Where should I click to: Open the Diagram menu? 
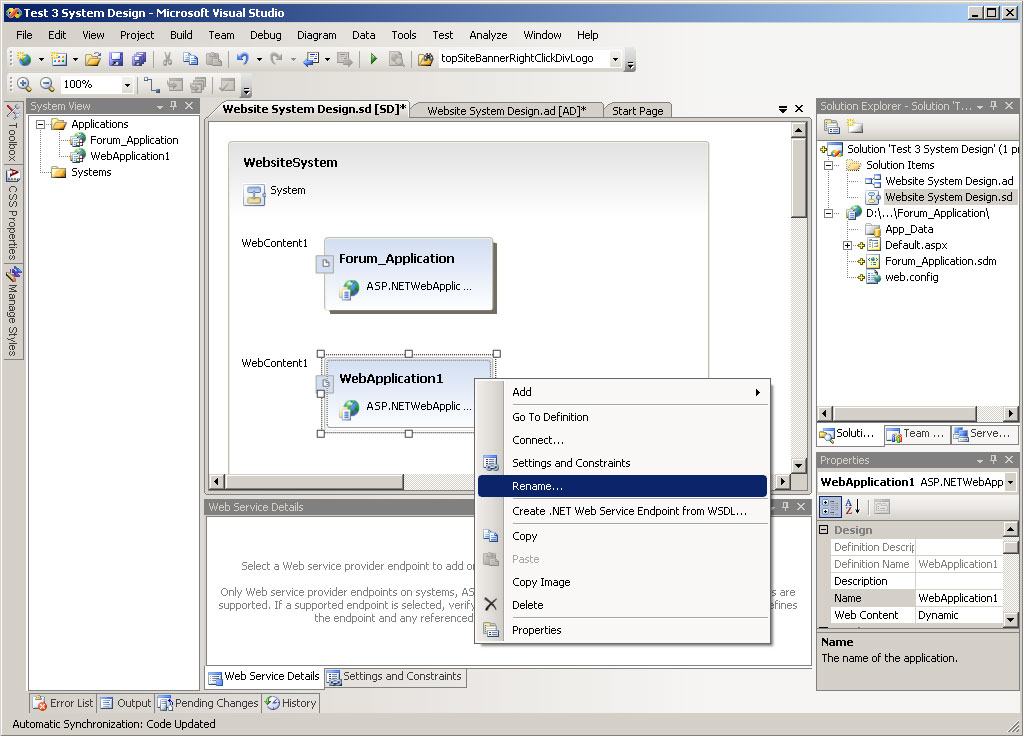316,35
